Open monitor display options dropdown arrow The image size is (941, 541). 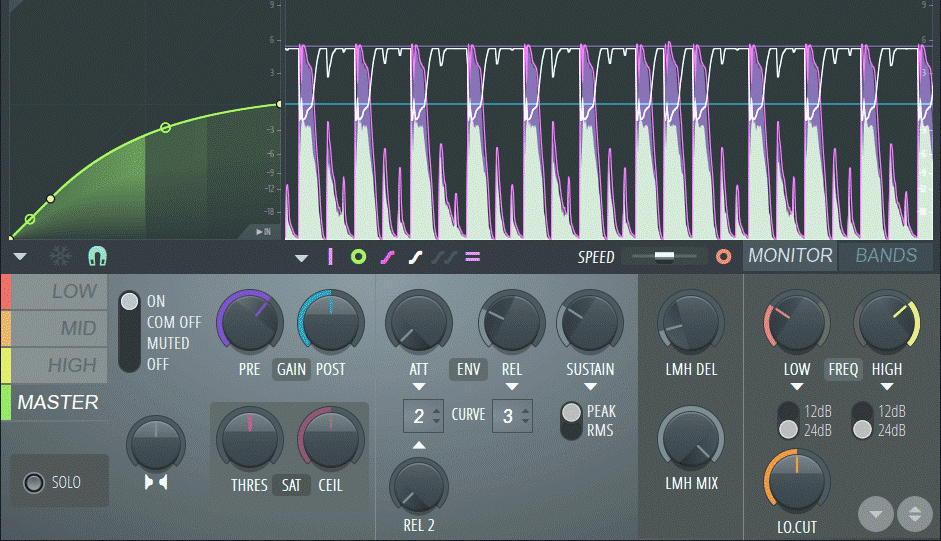(301, 258)
